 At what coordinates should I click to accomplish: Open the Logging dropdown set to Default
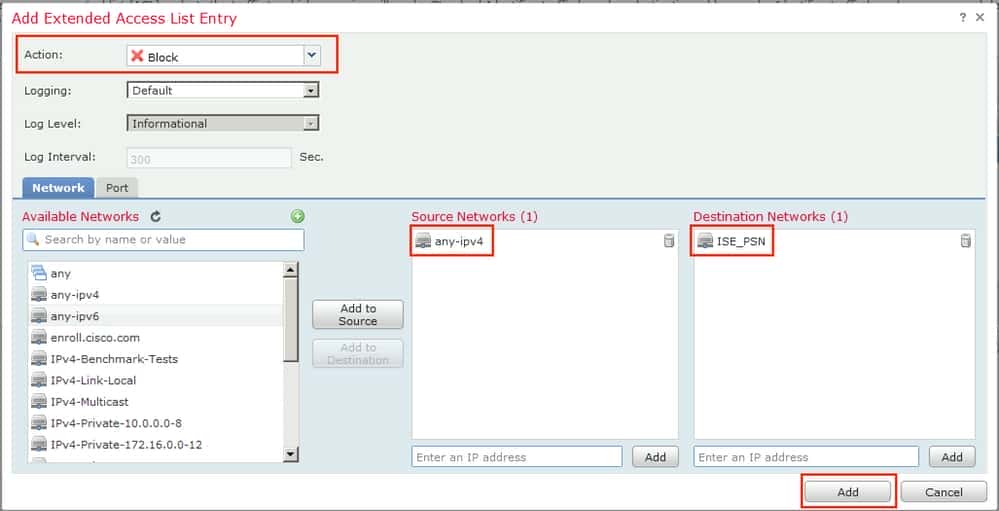coord(223,90)
